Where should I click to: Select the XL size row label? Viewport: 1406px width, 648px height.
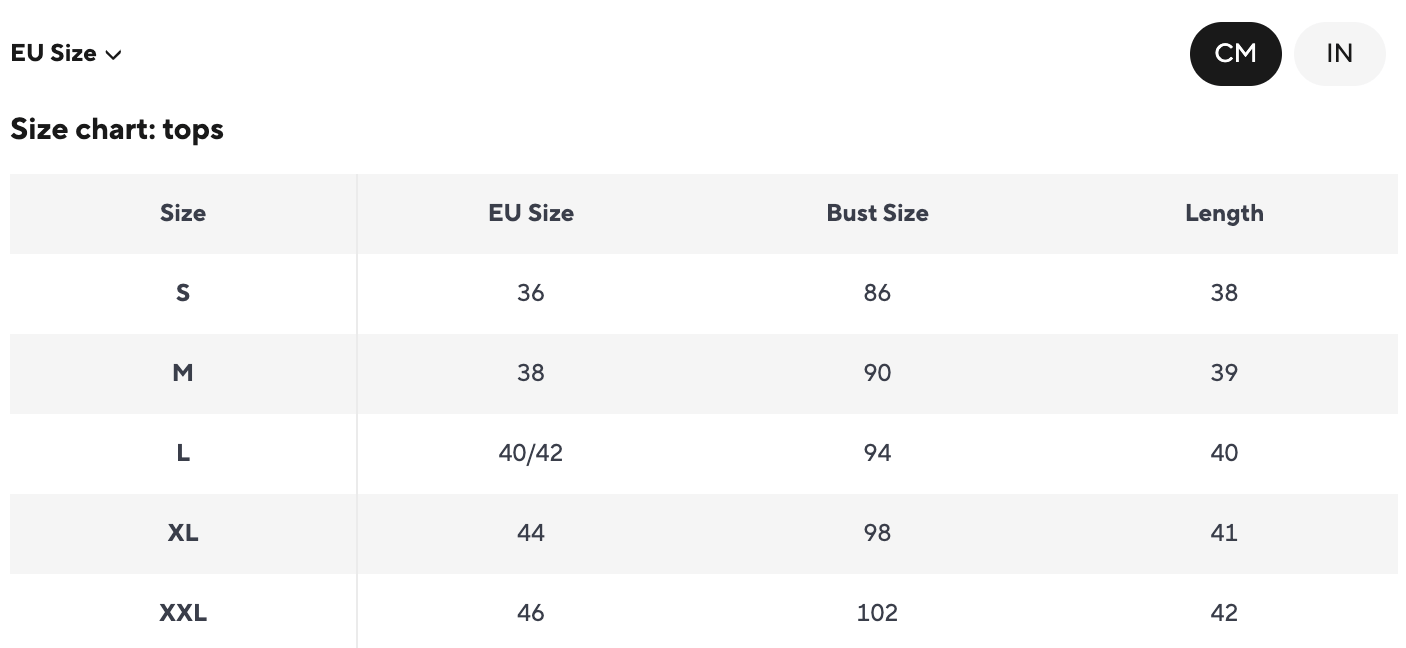(x=183, y=533)
